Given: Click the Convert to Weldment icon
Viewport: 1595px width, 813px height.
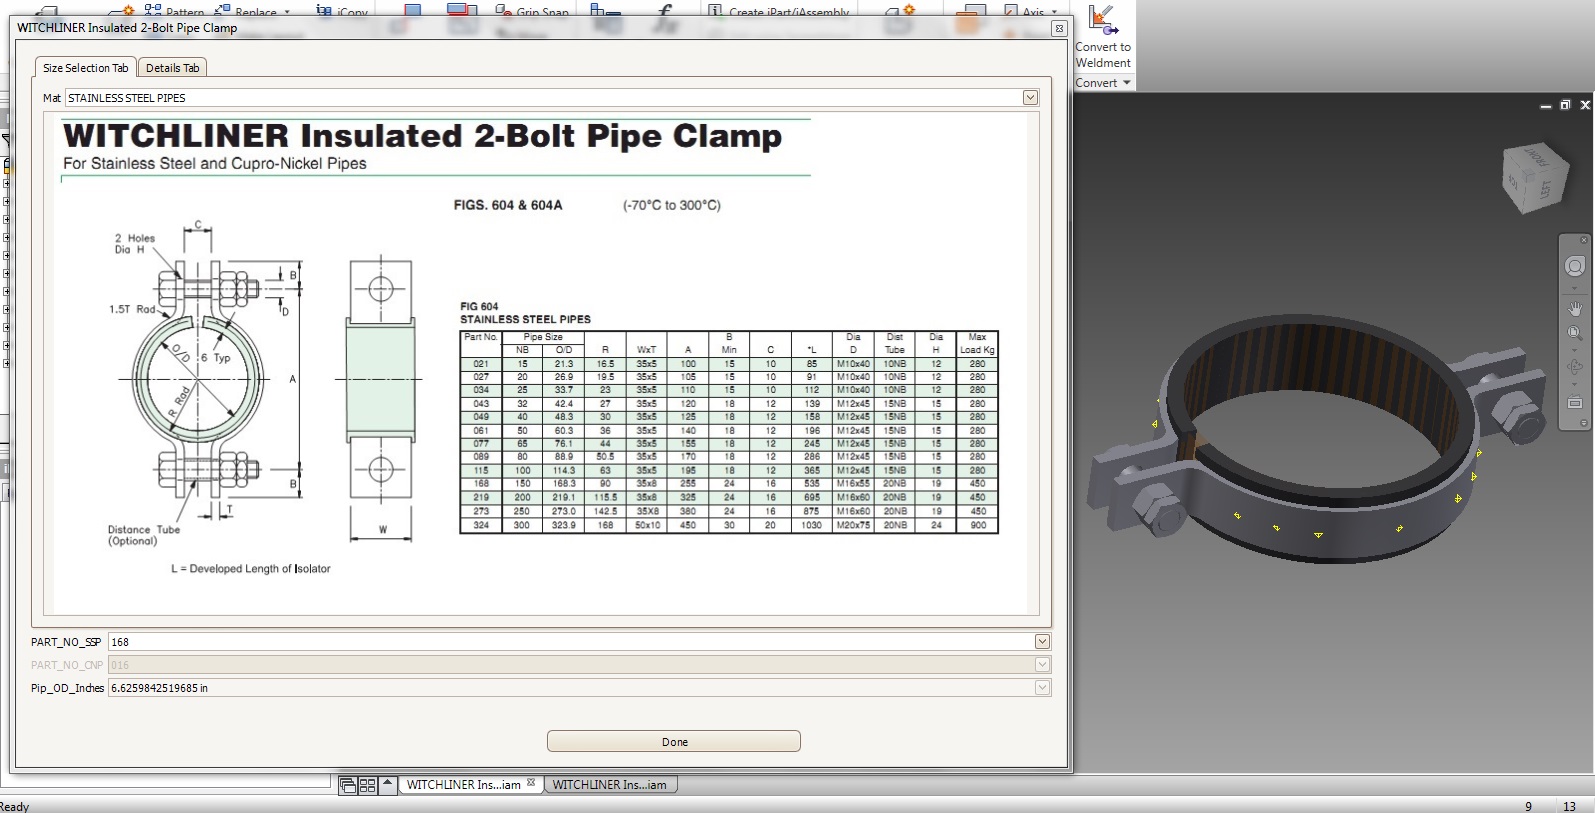Looking at the screenshot, I should pyautogui.click(x=1103, y=20).
